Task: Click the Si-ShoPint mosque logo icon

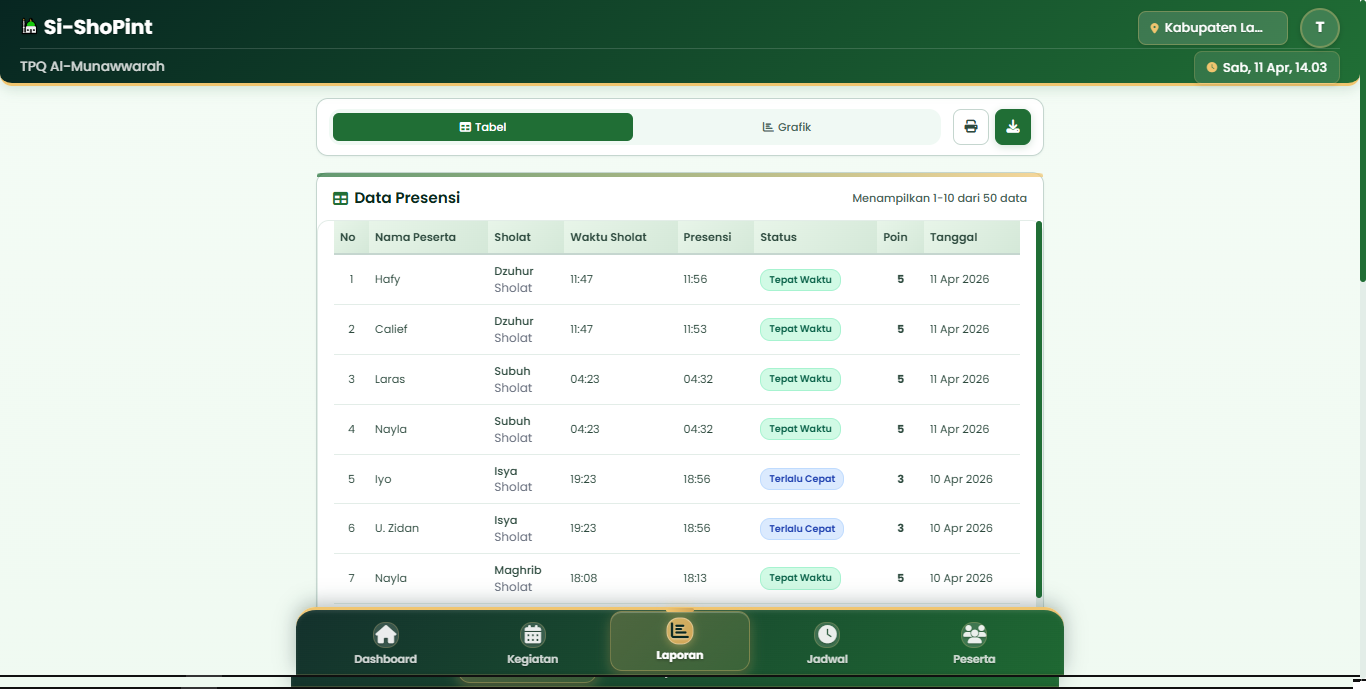Action: (29, 27)
